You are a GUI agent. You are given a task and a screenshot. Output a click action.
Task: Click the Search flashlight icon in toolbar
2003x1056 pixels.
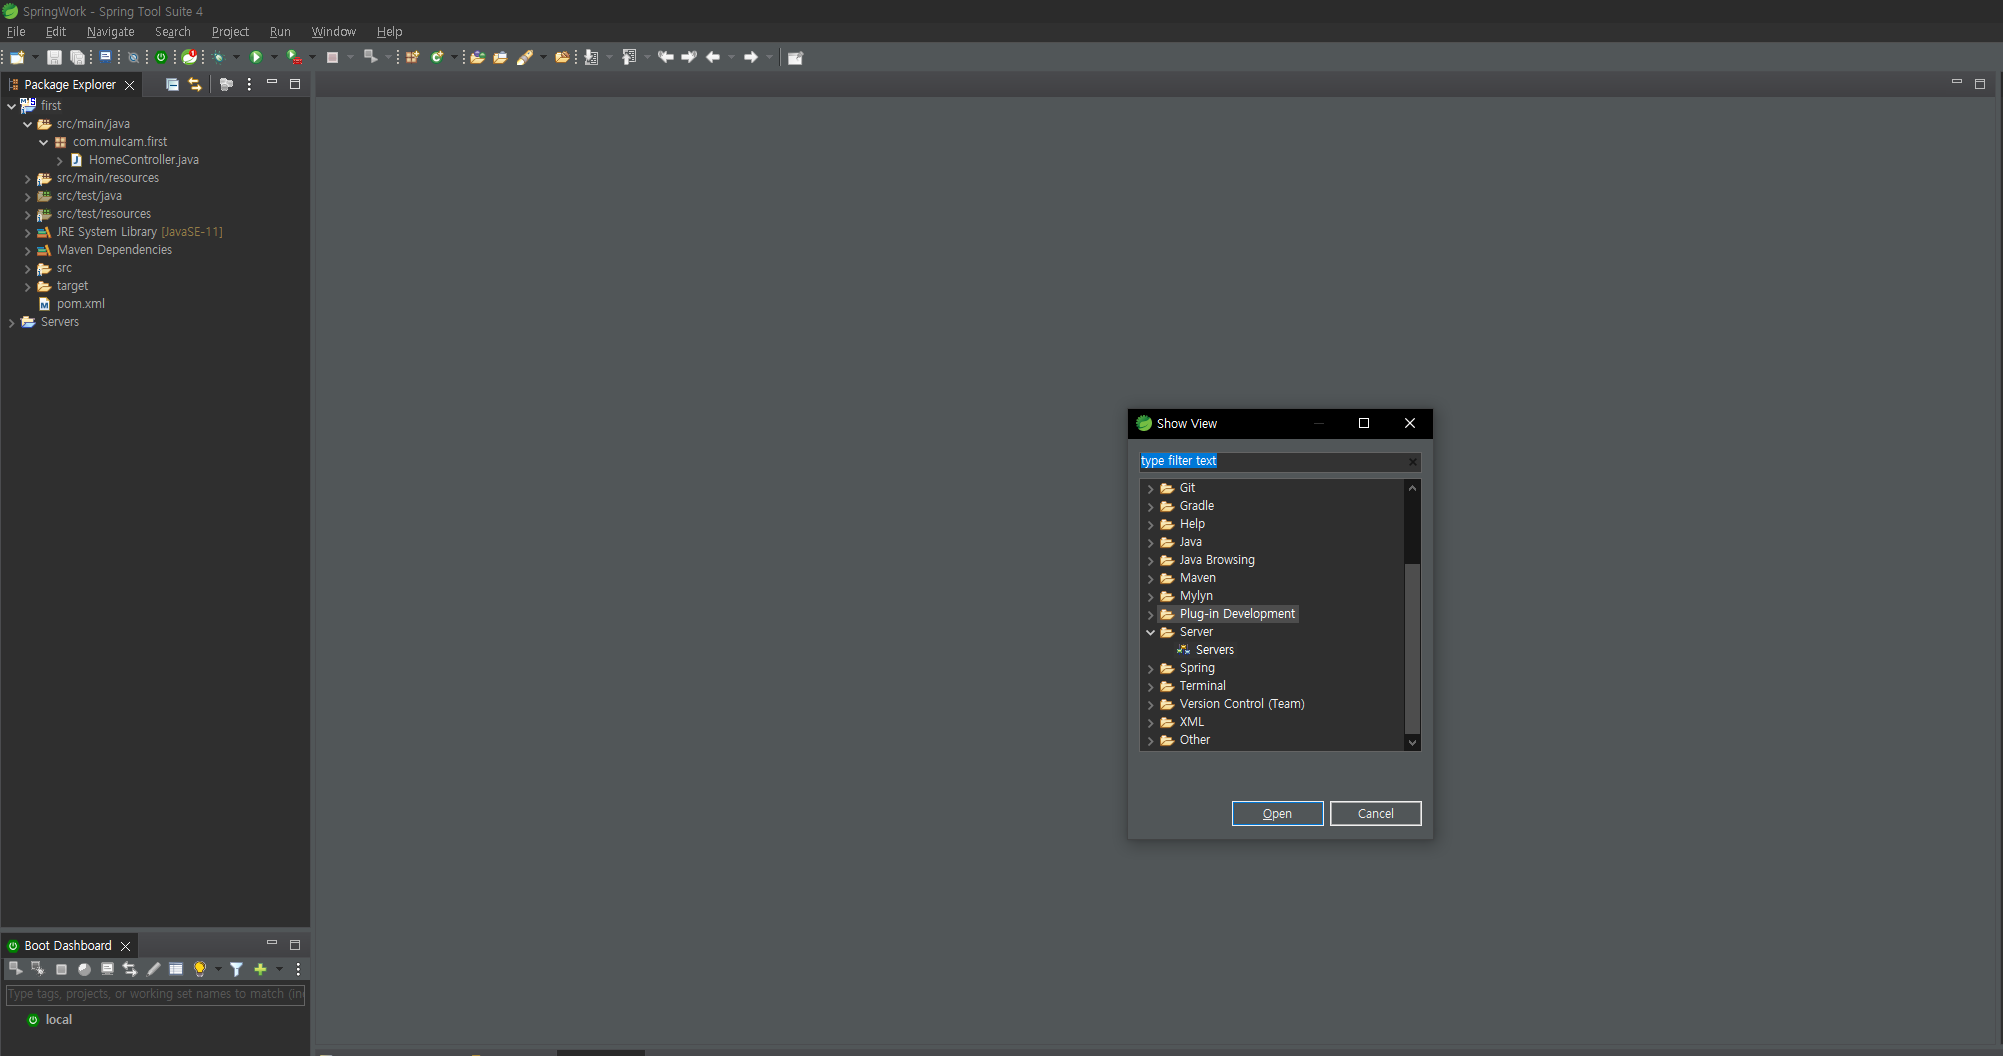[525, 57]
